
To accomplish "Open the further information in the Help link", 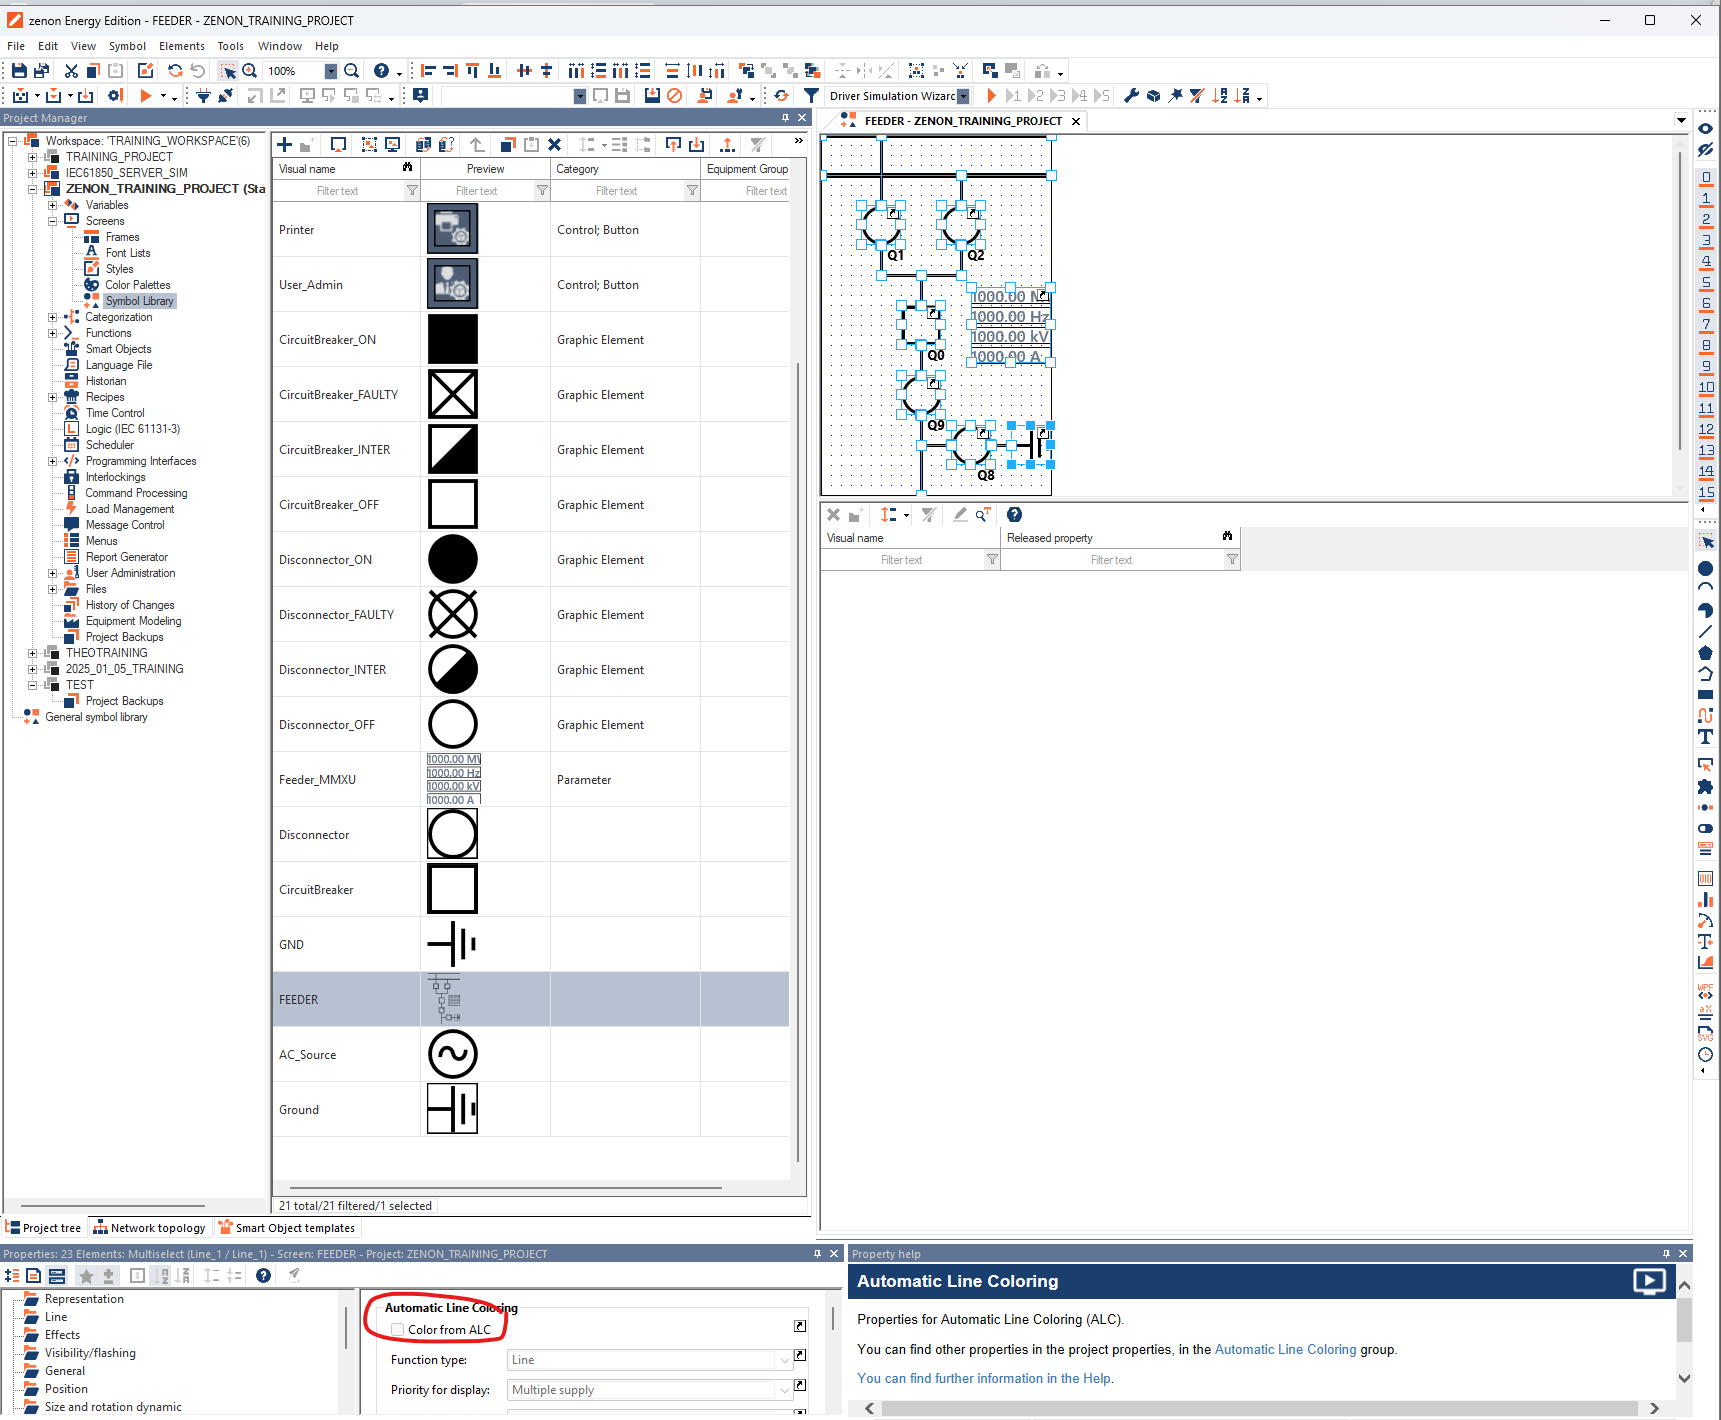I will point(985,1378).
